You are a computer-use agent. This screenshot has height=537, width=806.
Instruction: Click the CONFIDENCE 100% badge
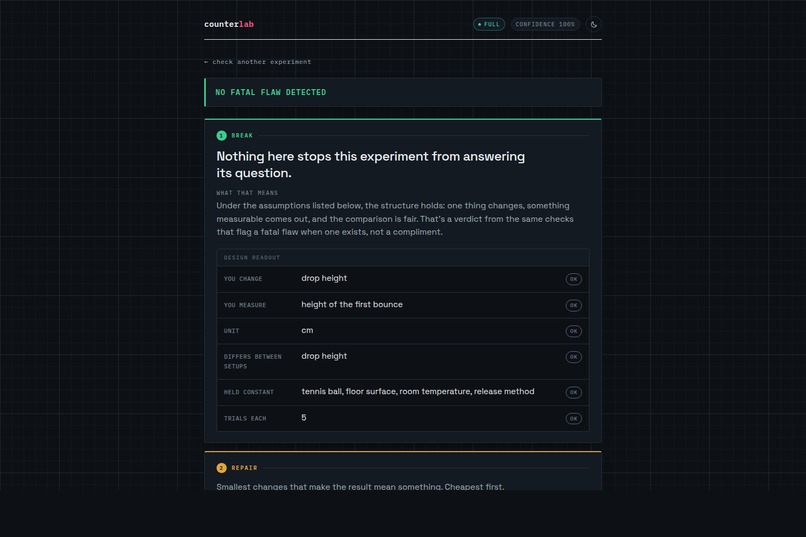click(545, 24)
